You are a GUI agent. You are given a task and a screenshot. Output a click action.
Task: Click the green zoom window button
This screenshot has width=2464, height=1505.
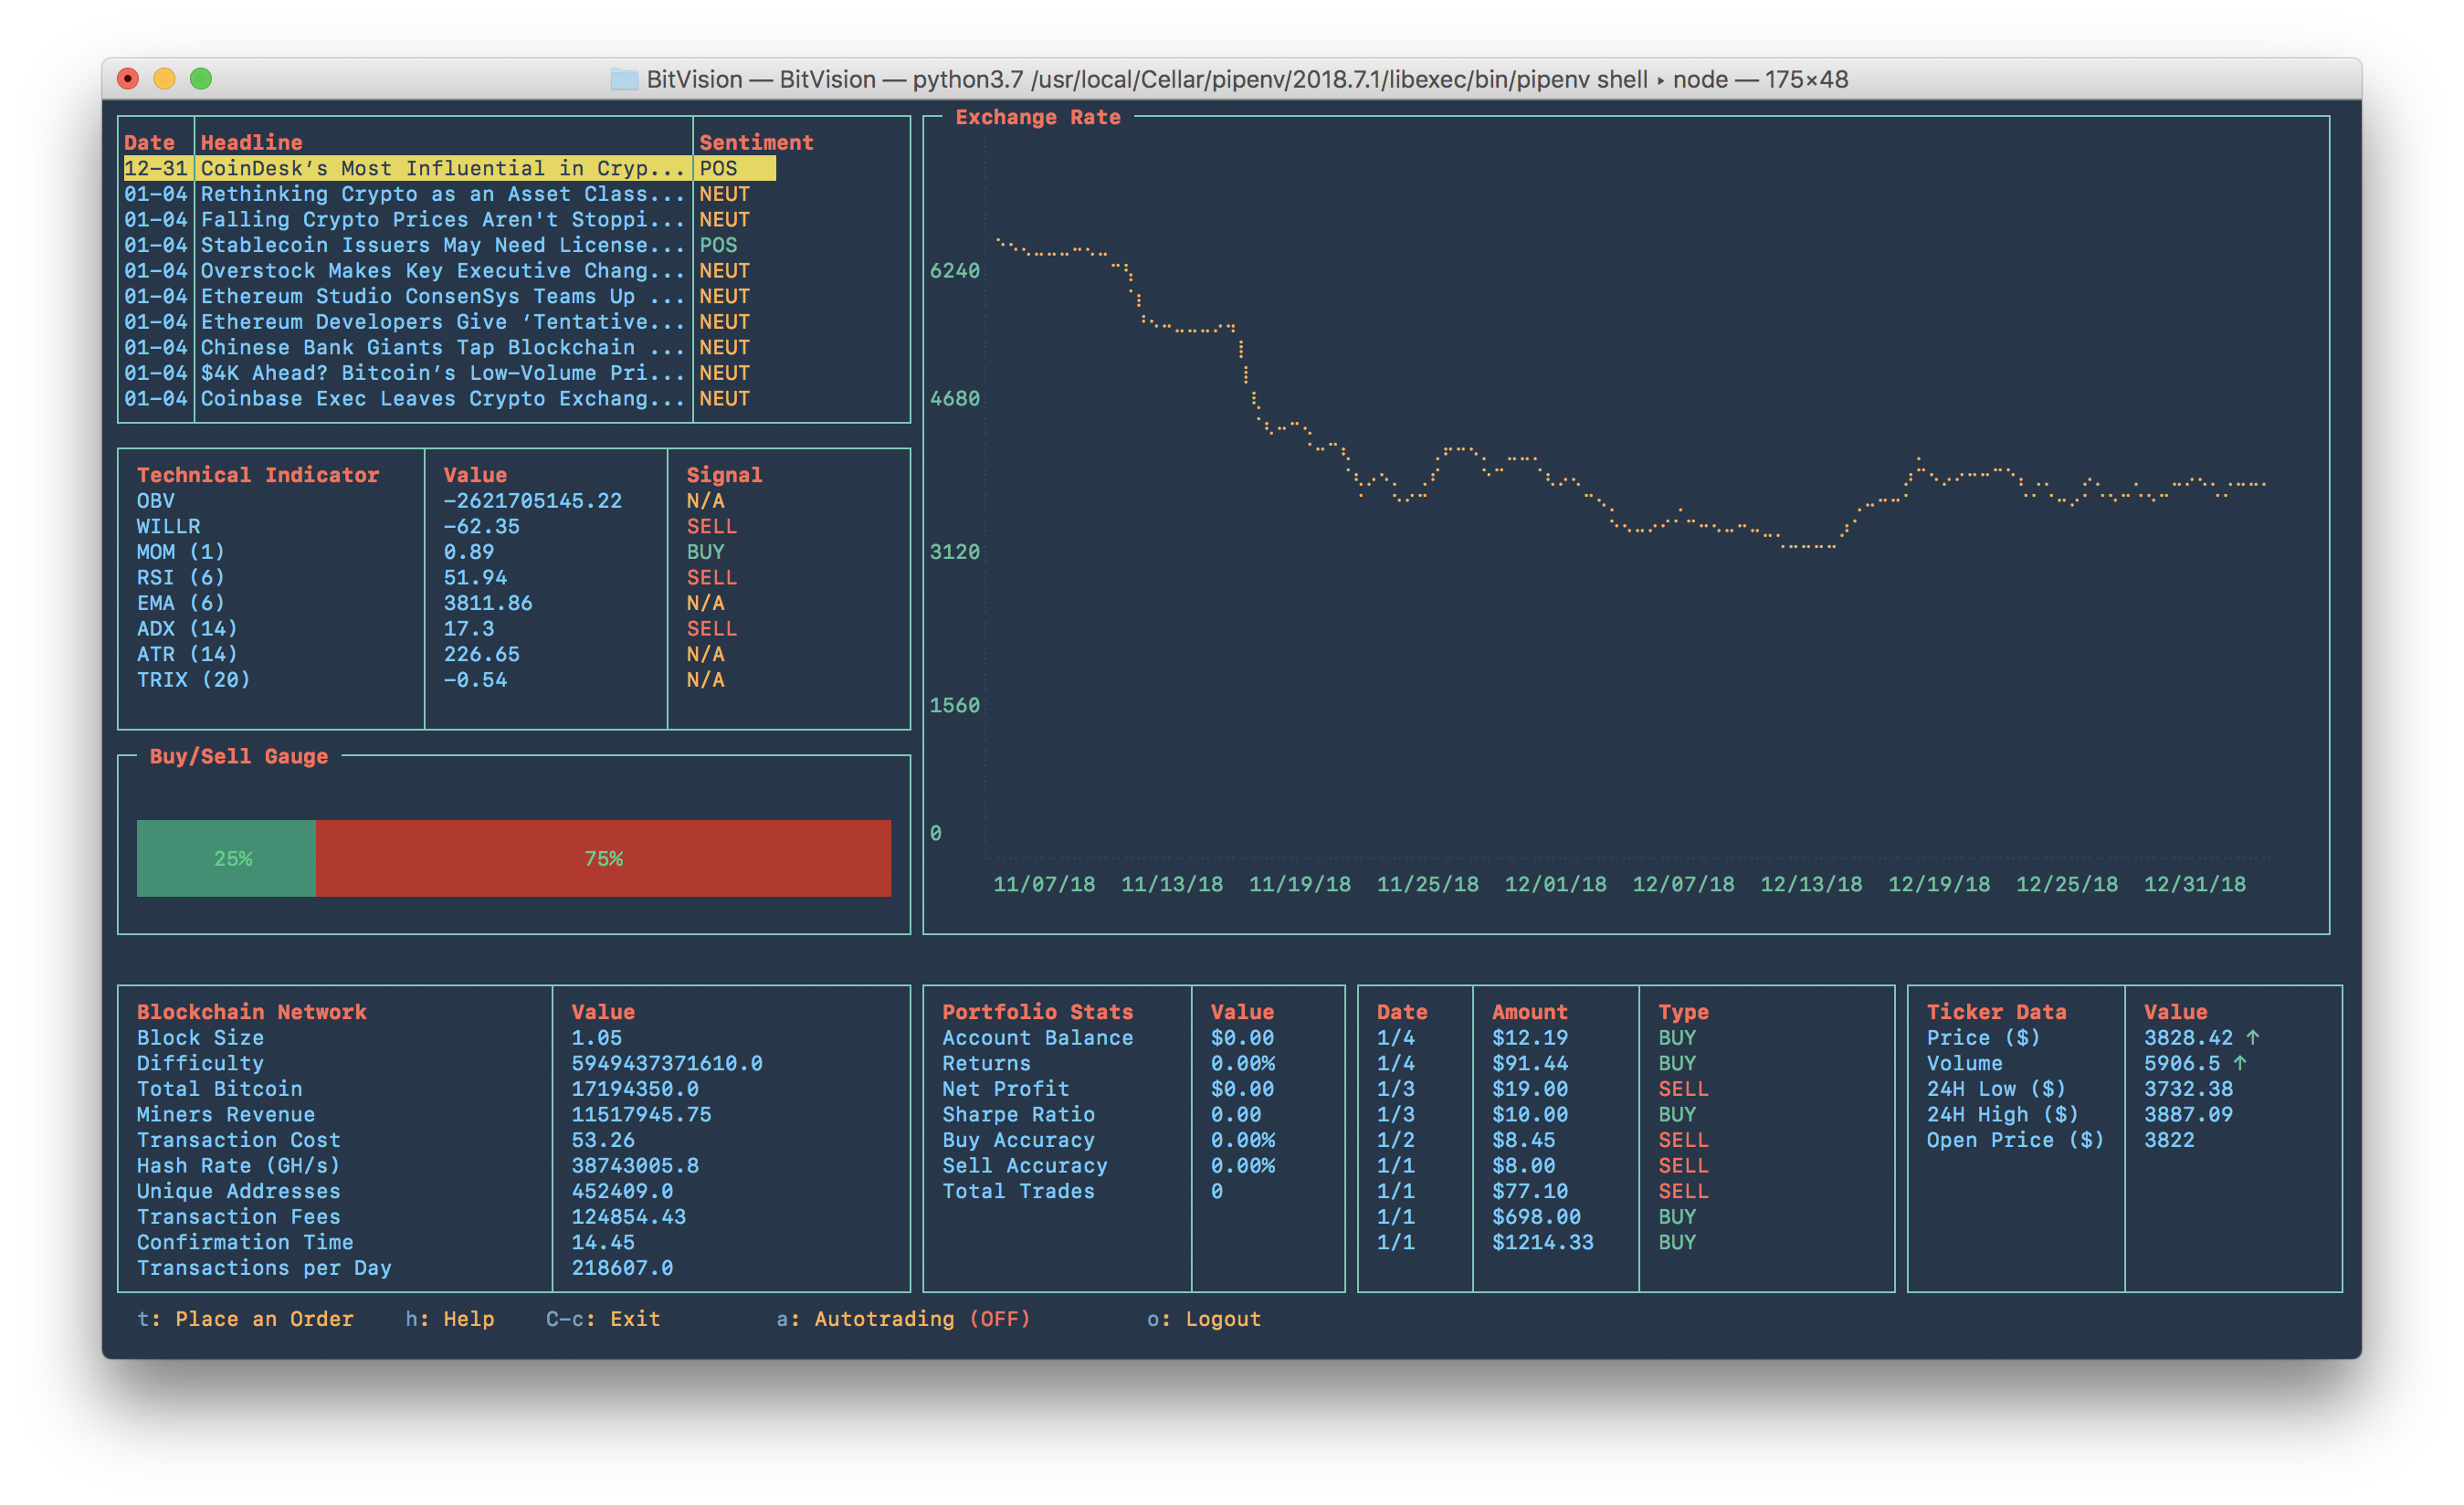(201, 79)
